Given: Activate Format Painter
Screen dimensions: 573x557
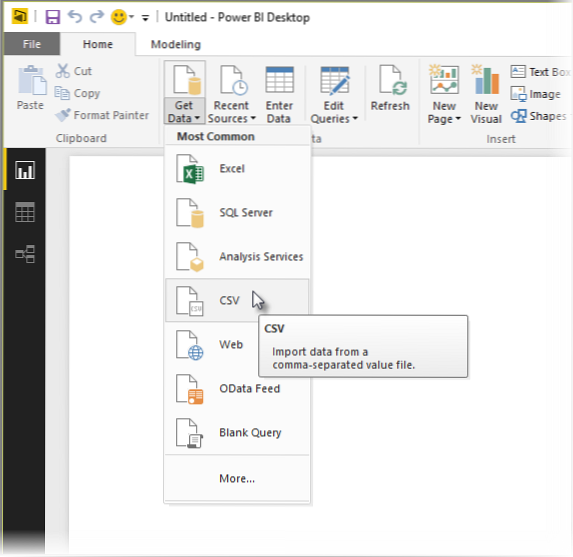Looking at the screenshot, I should [x=102, y=115].
